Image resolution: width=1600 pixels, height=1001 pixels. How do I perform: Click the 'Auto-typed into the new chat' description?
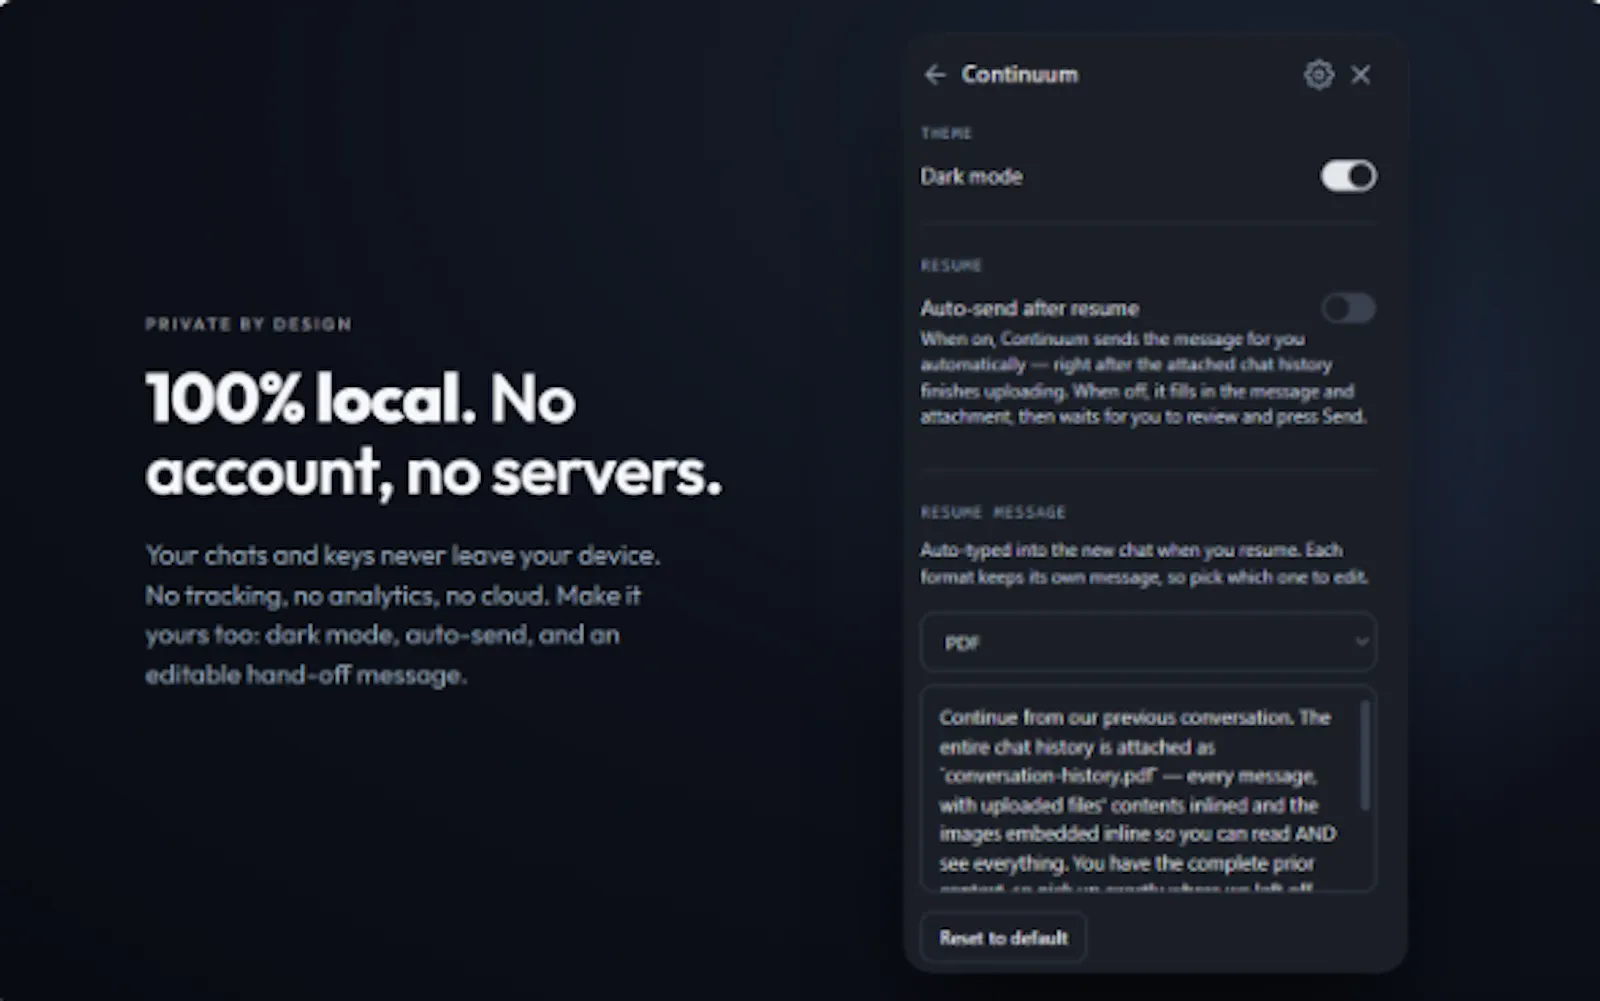point(1144,563)
